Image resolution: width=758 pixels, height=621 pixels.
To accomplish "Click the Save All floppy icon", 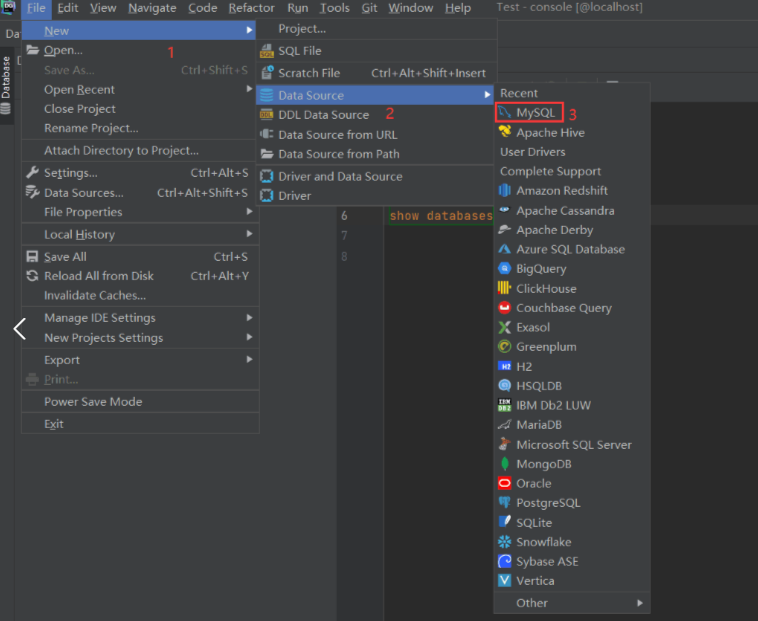I will click(x=32, y=257).
